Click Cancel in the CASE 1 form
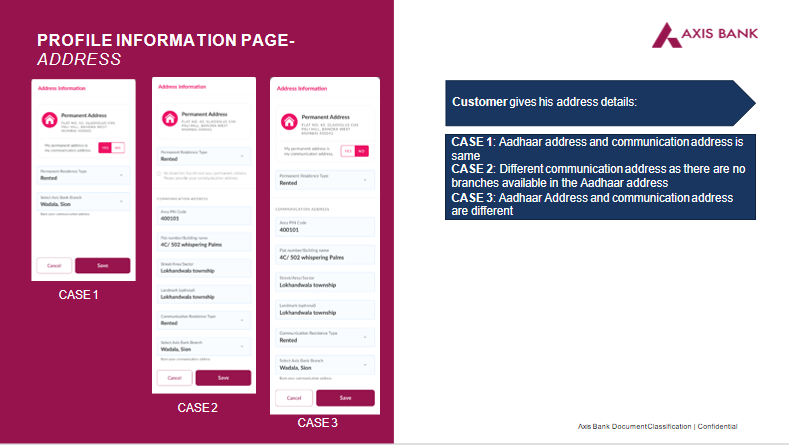The image size is (789, 445). [54, 265]
